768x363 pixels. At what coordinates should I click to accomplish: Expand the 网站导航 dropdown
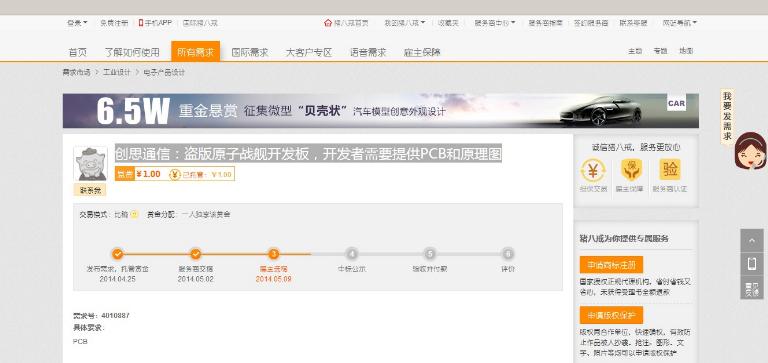[x=680, y=23]
